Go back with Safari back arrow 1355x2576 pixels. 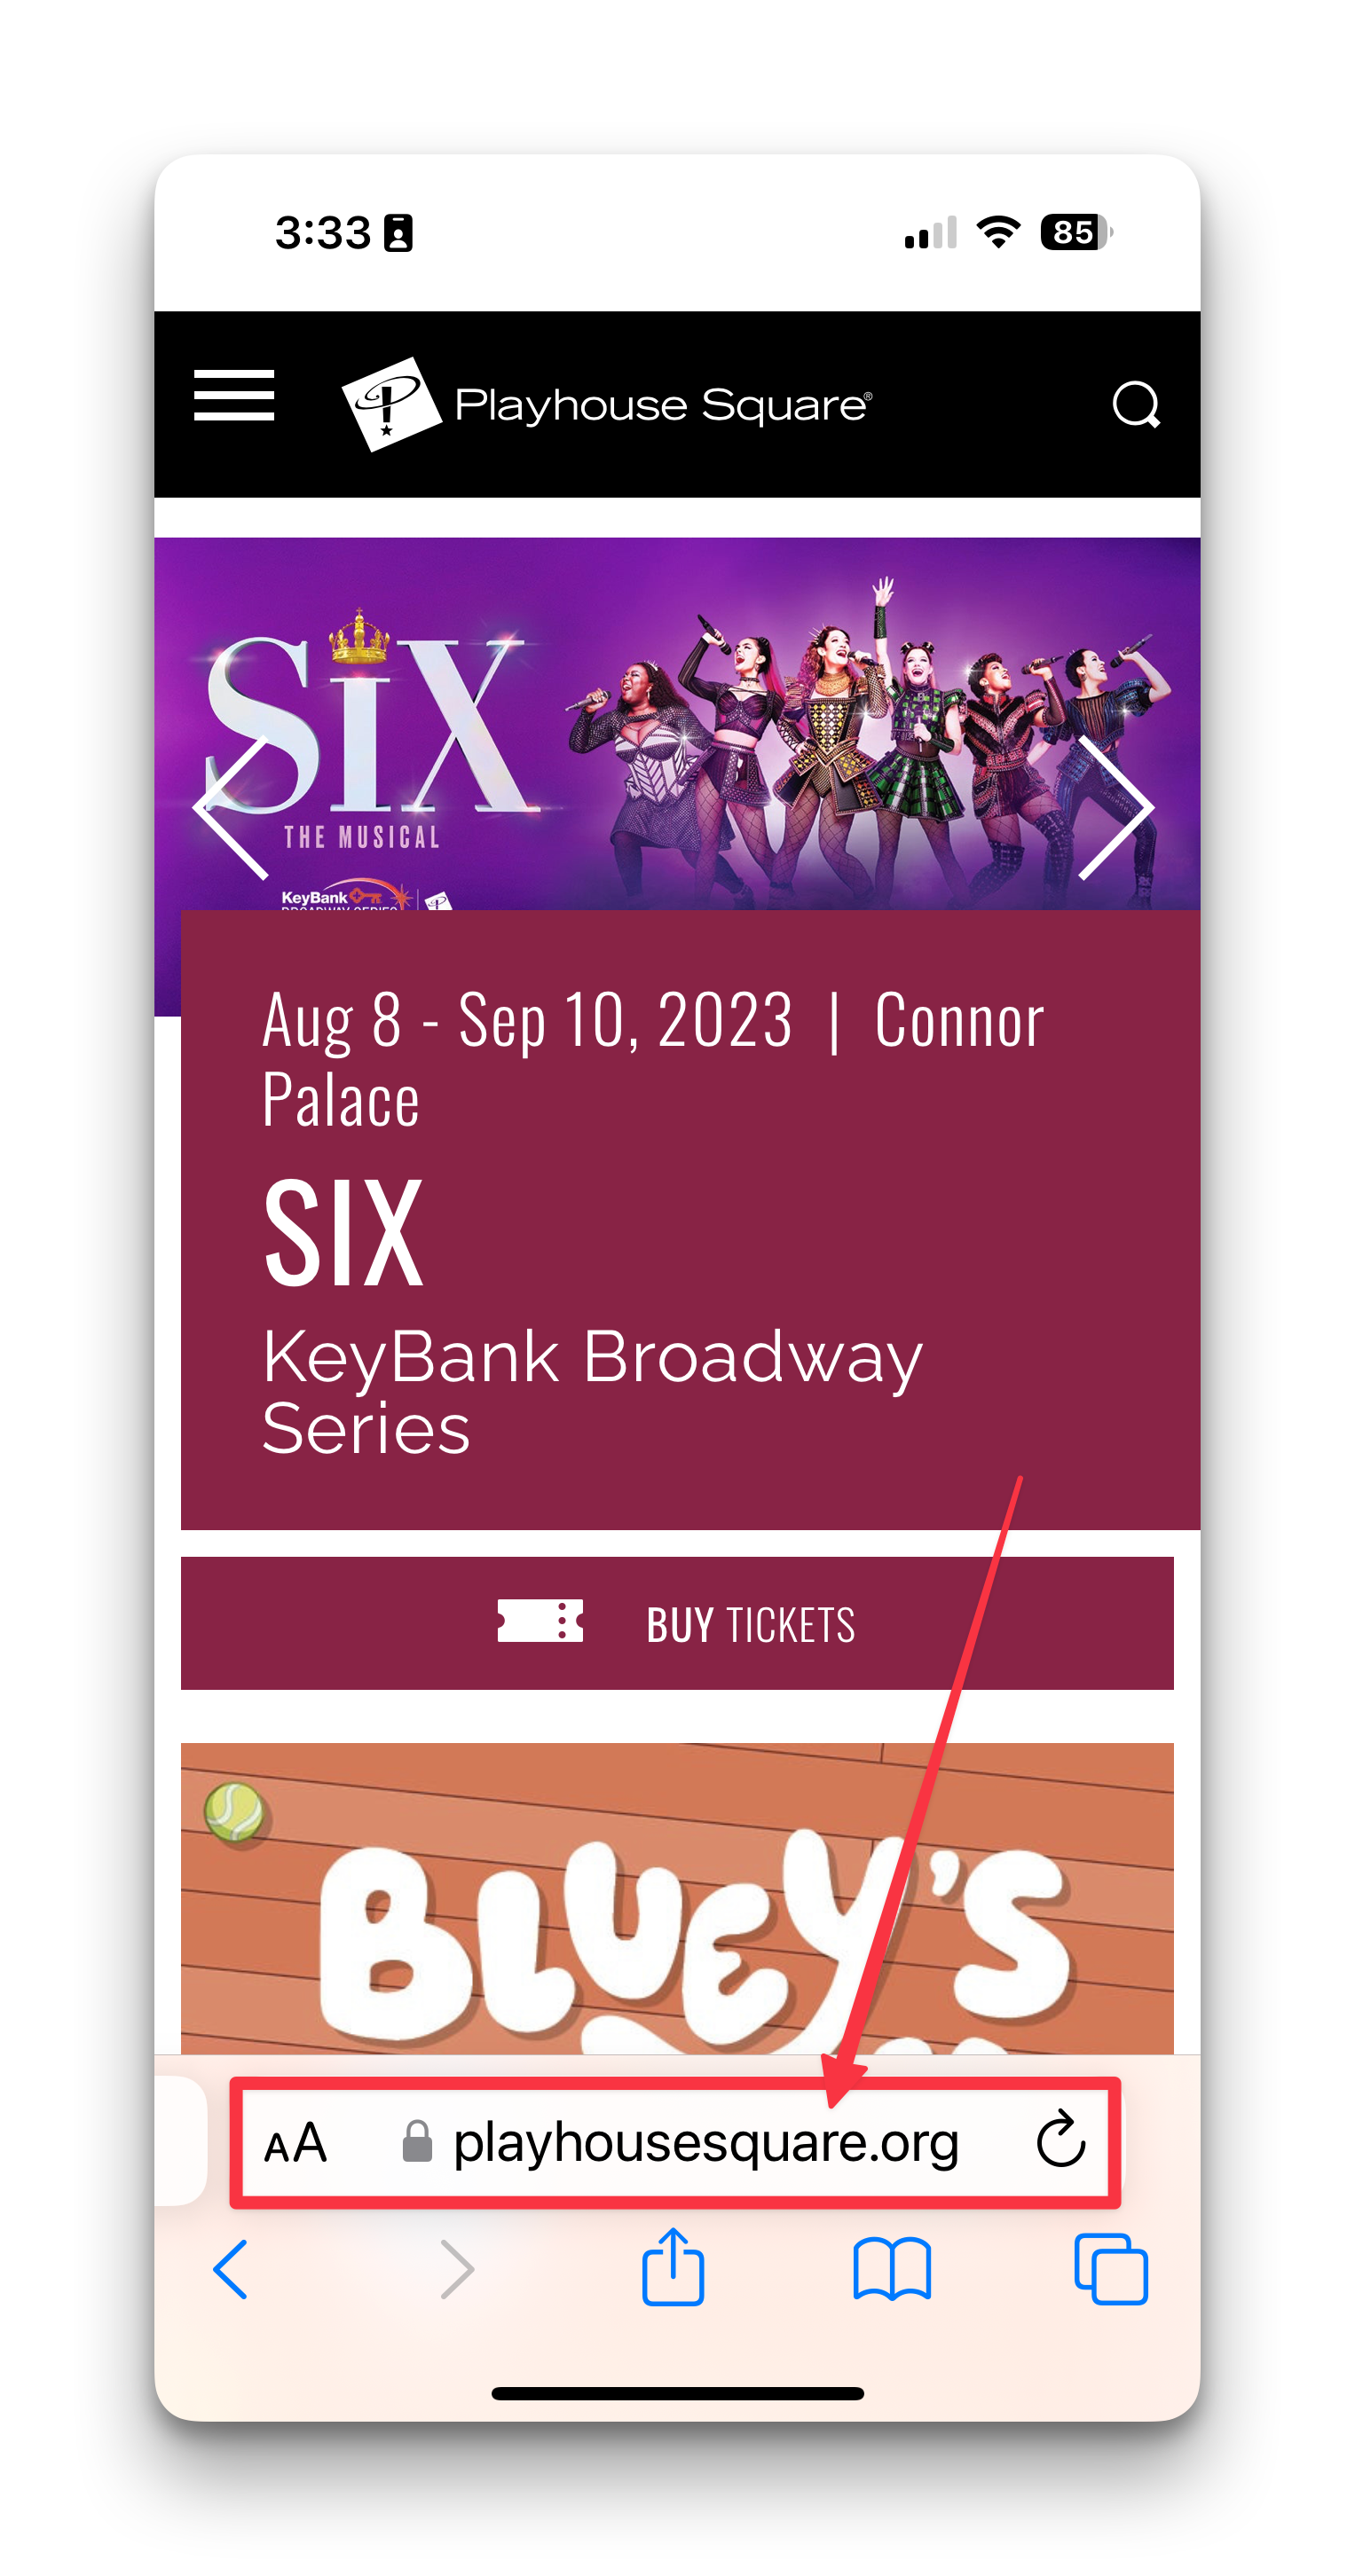coord(231,2270)
